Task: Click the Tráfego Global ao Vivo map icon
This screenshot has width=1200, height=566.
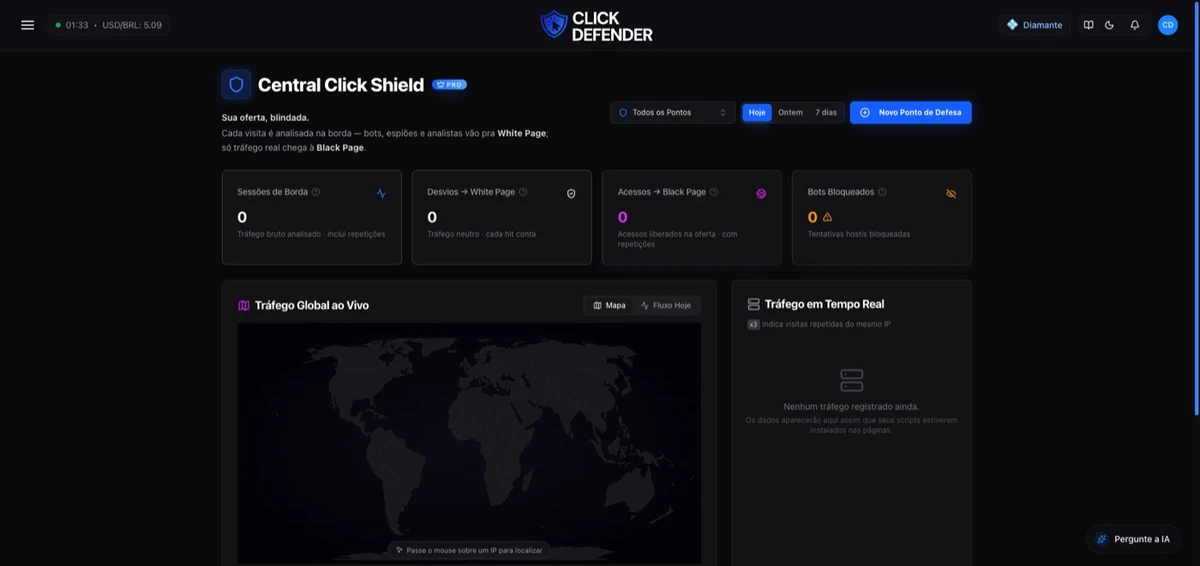Action: pos(243,306)
